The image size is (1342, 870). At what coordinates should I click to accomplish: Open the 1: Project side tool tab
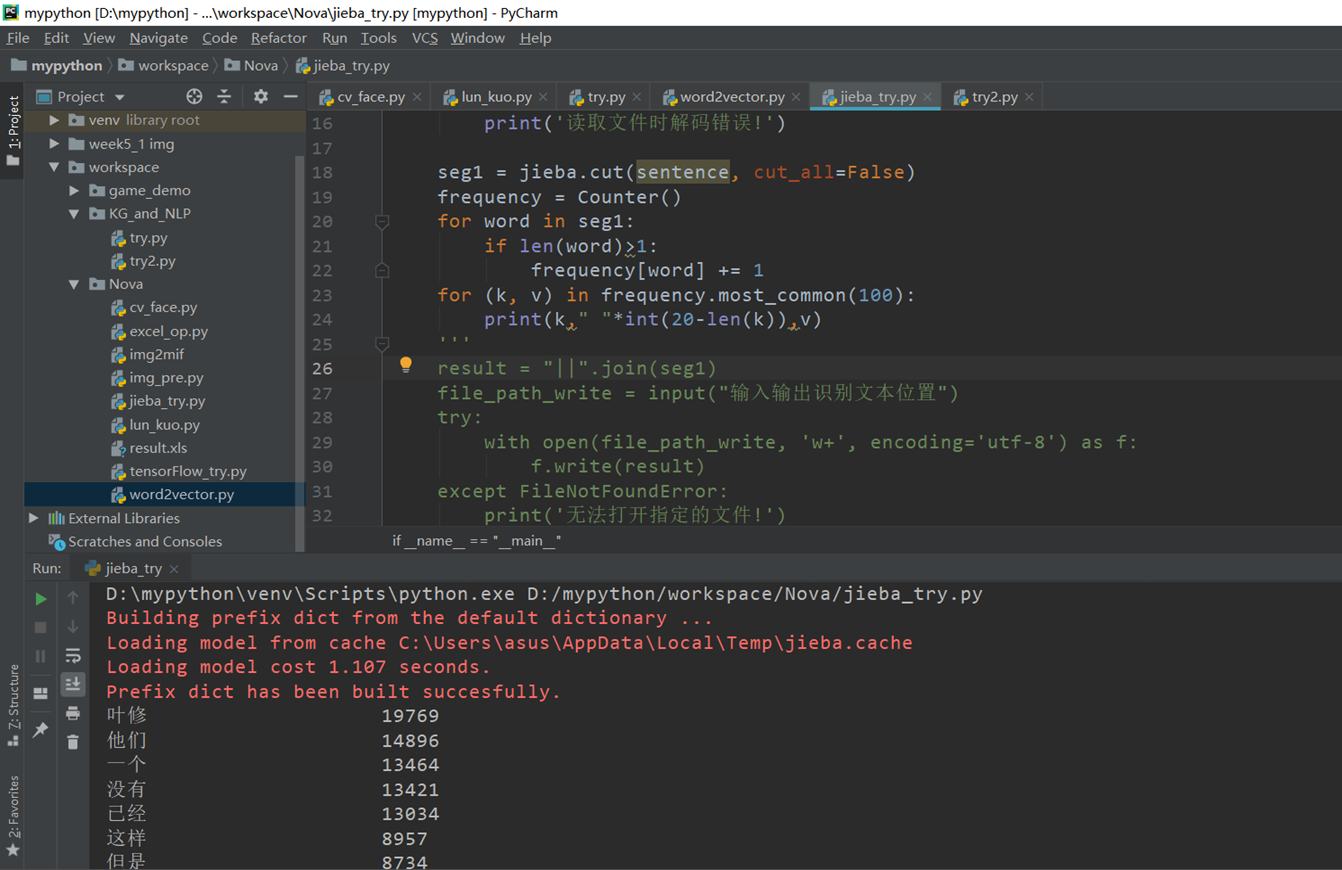(x=13, y=130)
